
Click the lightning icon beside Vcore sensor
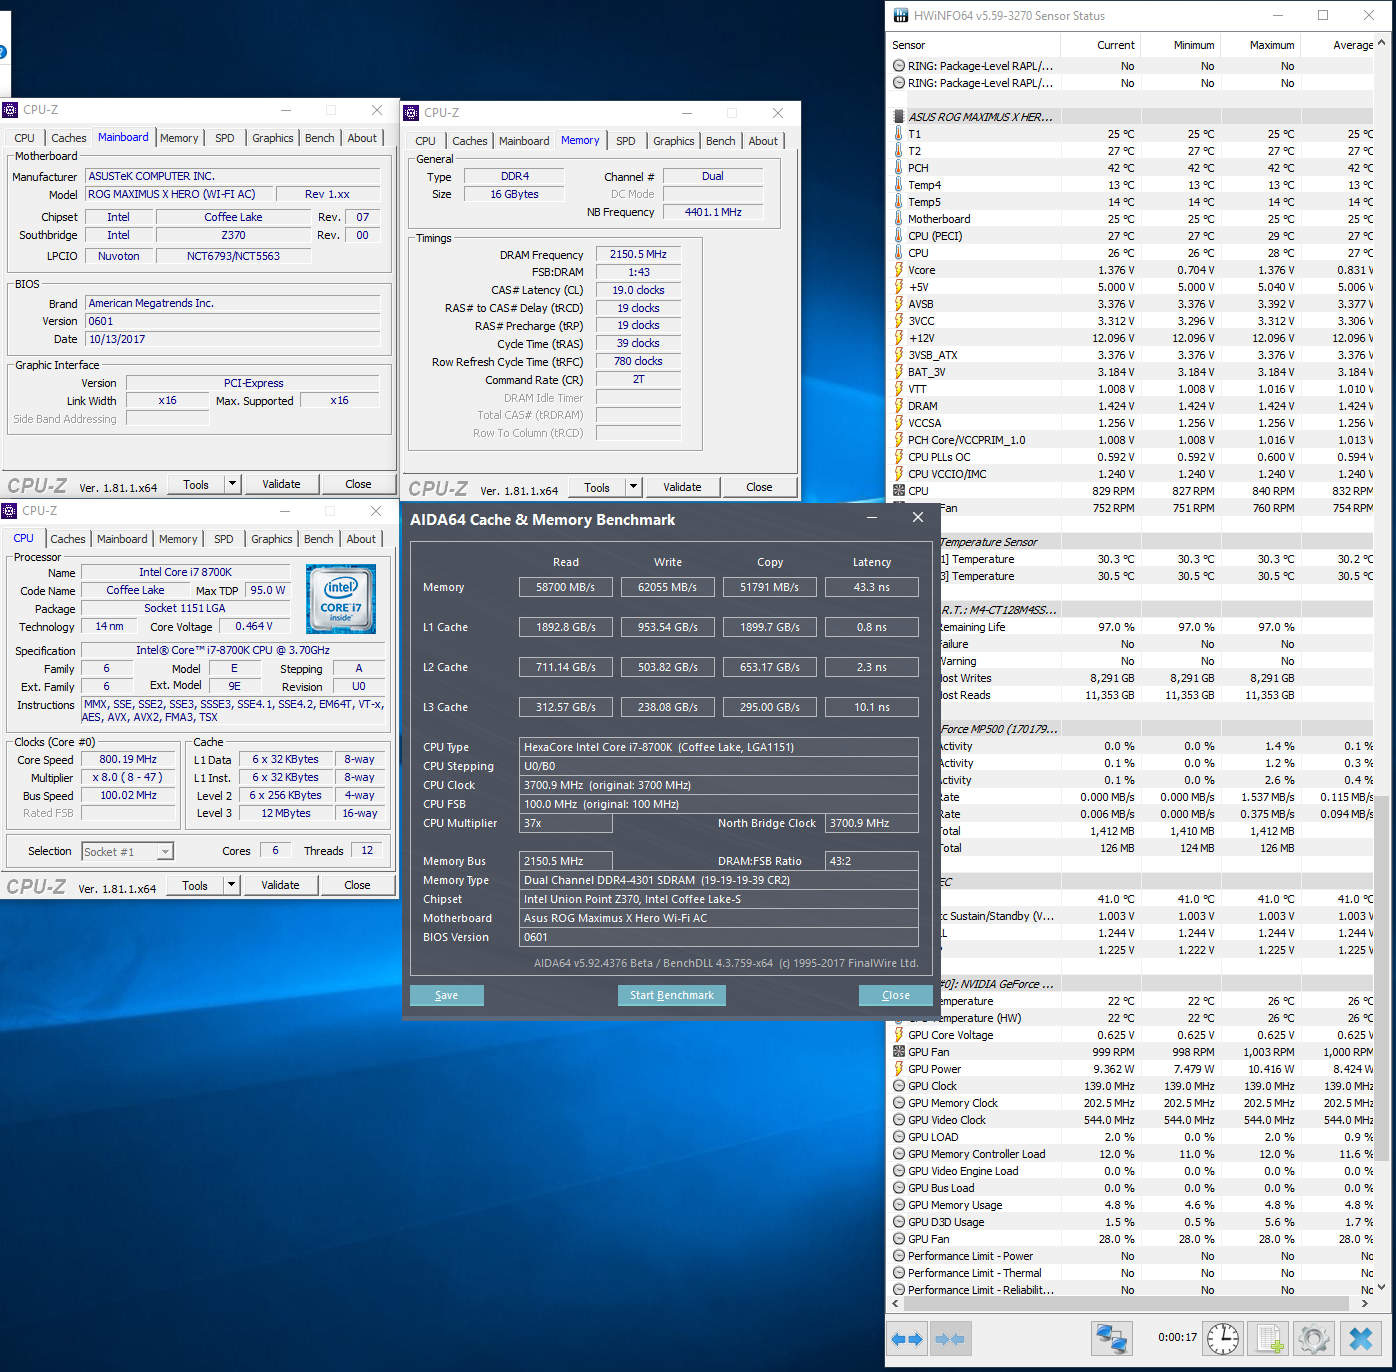coord(899,270)
